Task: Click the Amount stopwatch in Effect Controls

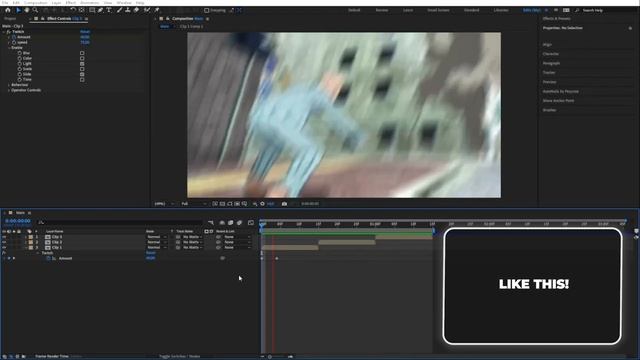Action: pyautogui.click(x=14, y=37)
